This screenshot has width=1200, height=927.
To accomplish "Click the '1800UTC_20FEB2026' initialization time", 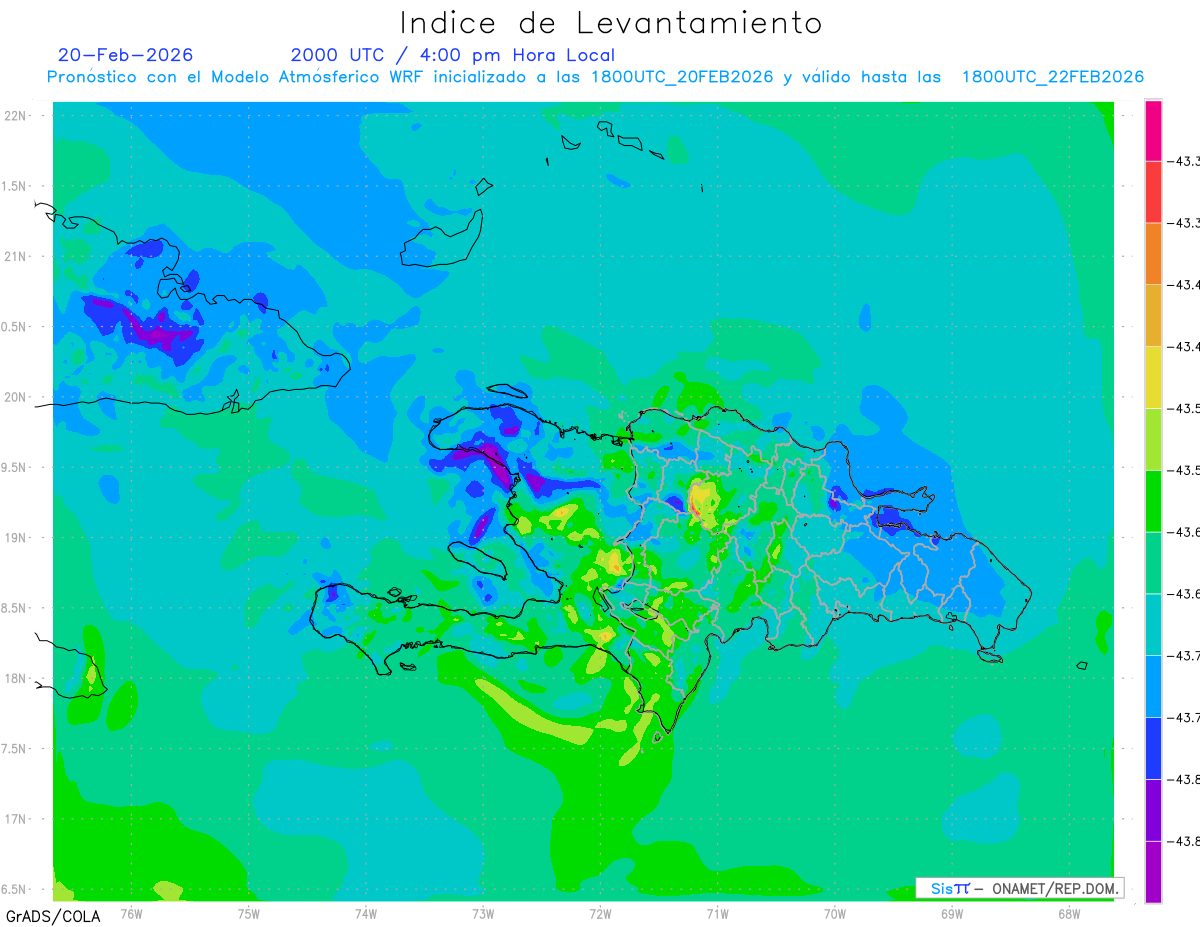I will (x=682, y=77).
